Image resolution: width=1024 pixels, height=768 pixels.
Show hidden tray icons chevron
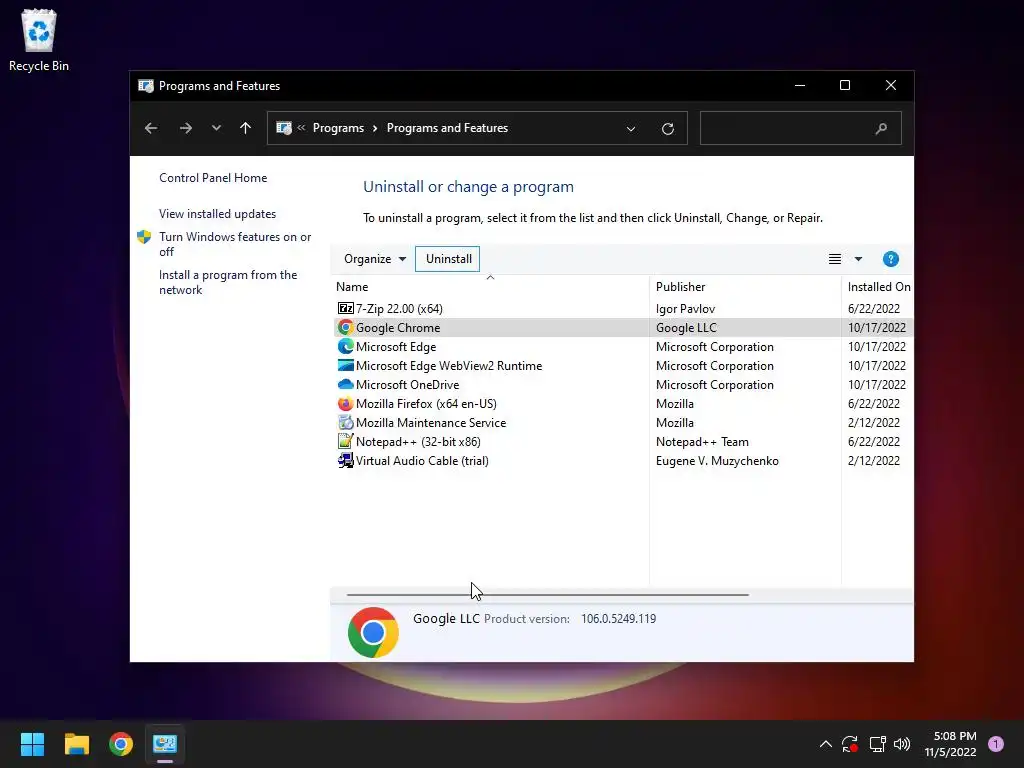point(825,744)
